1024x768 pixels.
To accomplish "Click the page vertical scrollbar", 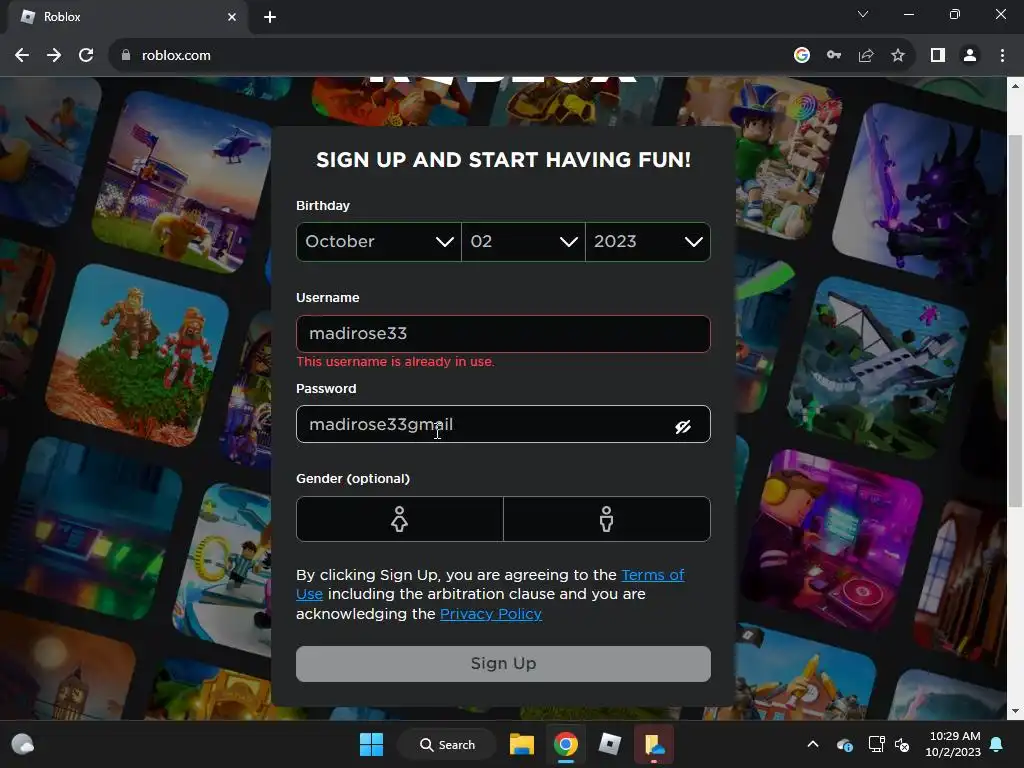I will tap(1015, 320).
